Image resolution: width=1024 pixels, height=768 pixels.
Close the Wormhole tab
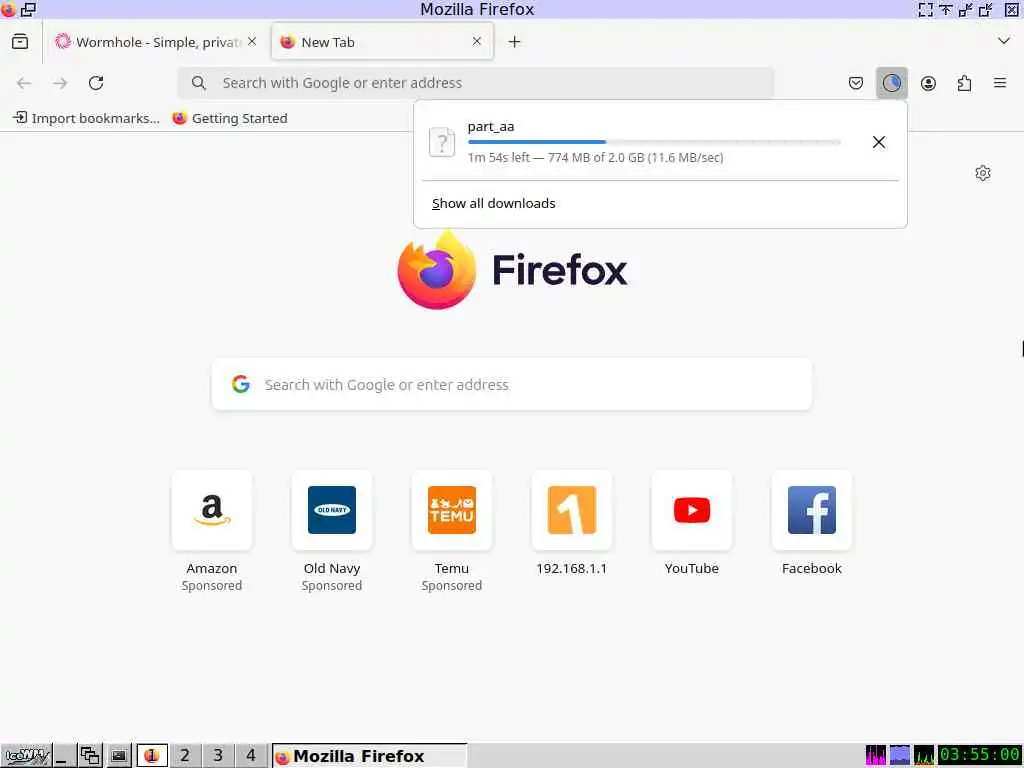[x=252, y=41]
